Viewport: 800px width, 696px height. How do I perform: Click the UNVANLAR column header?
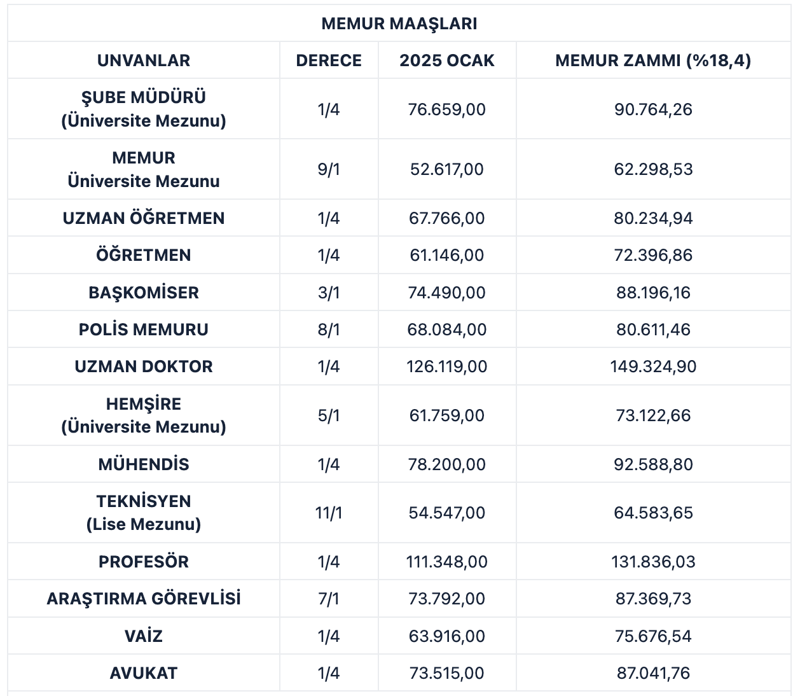click(x=143, y=61)
